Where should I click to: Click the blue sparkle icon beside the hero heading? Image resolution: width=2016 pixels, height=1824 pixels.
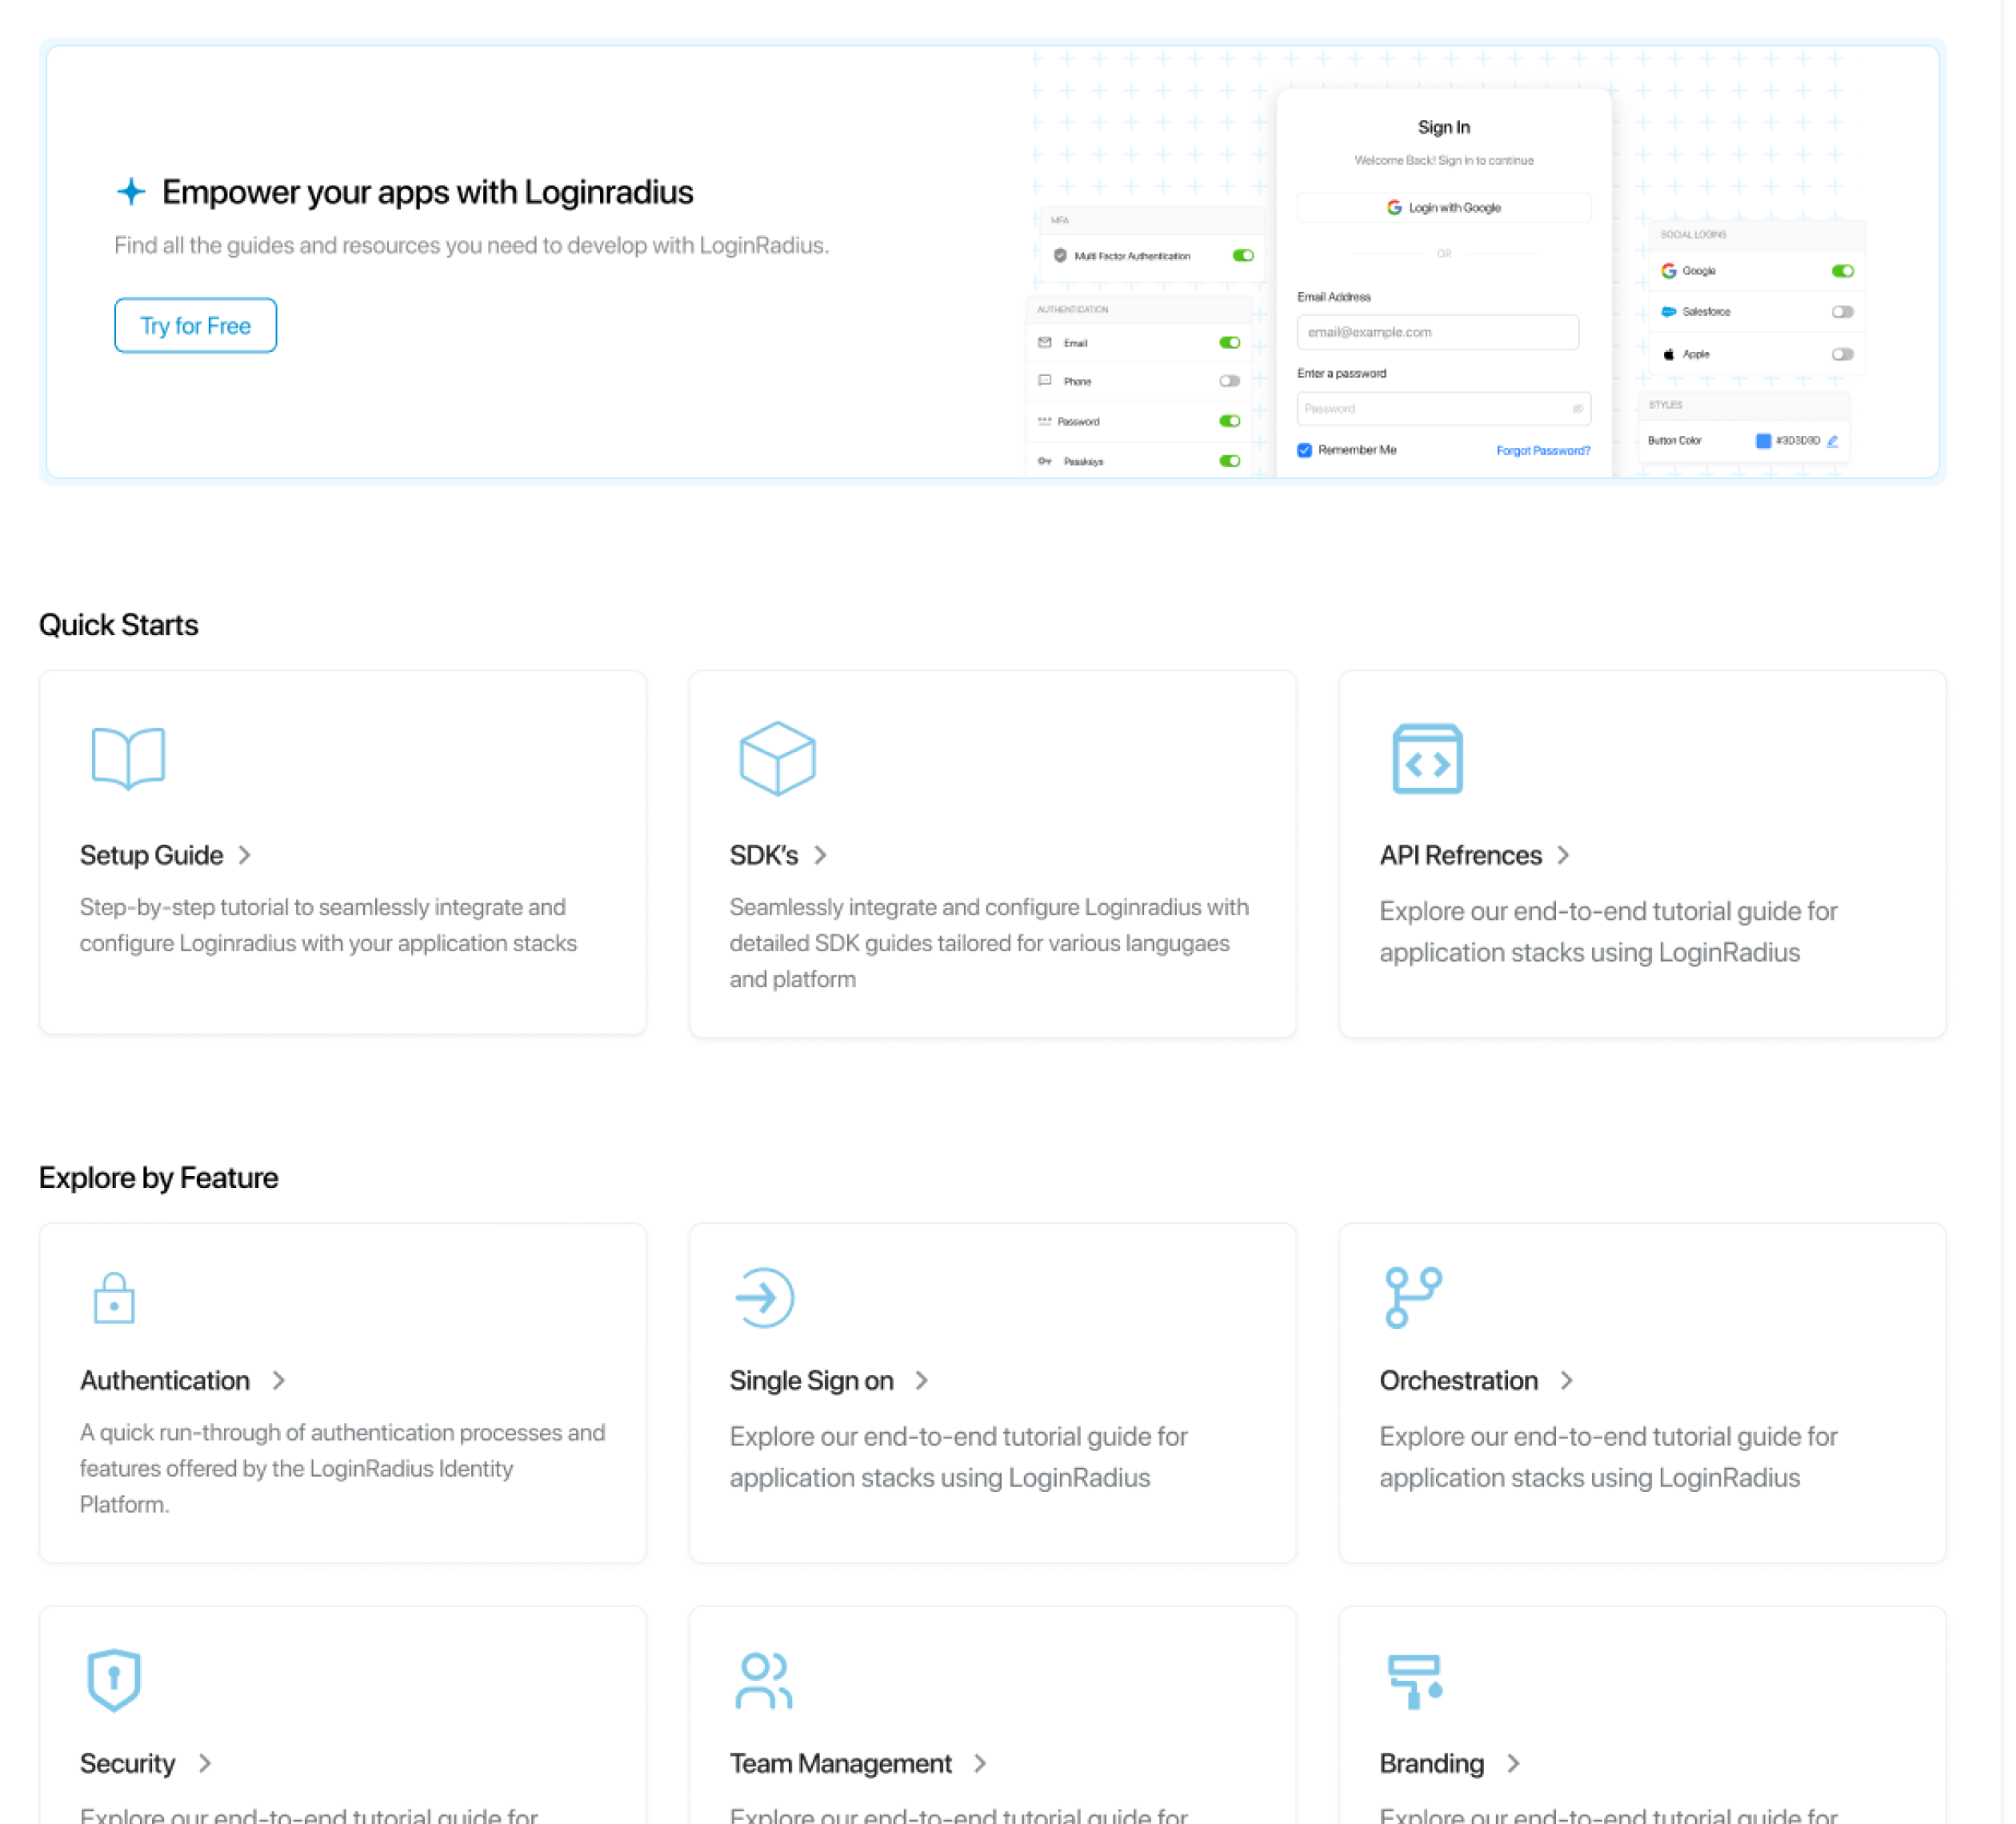click(131, 191)
